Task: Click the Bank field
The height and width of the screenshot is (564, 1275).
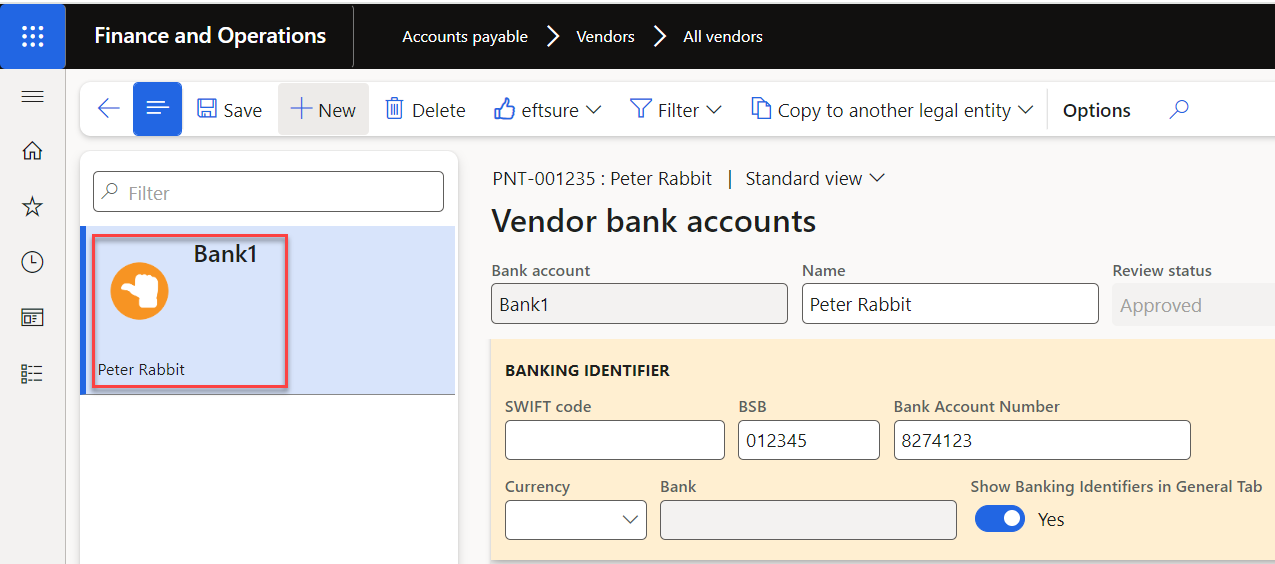Action: point(808,520)
